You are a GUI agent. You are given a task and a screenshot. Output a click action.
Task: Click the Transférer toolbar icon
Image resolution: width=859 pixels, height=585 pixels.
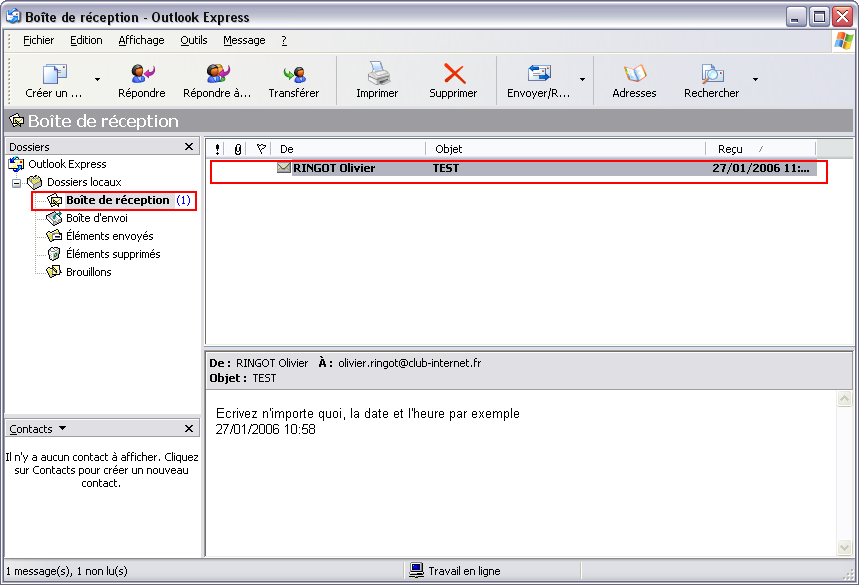[x=294, y=73]
